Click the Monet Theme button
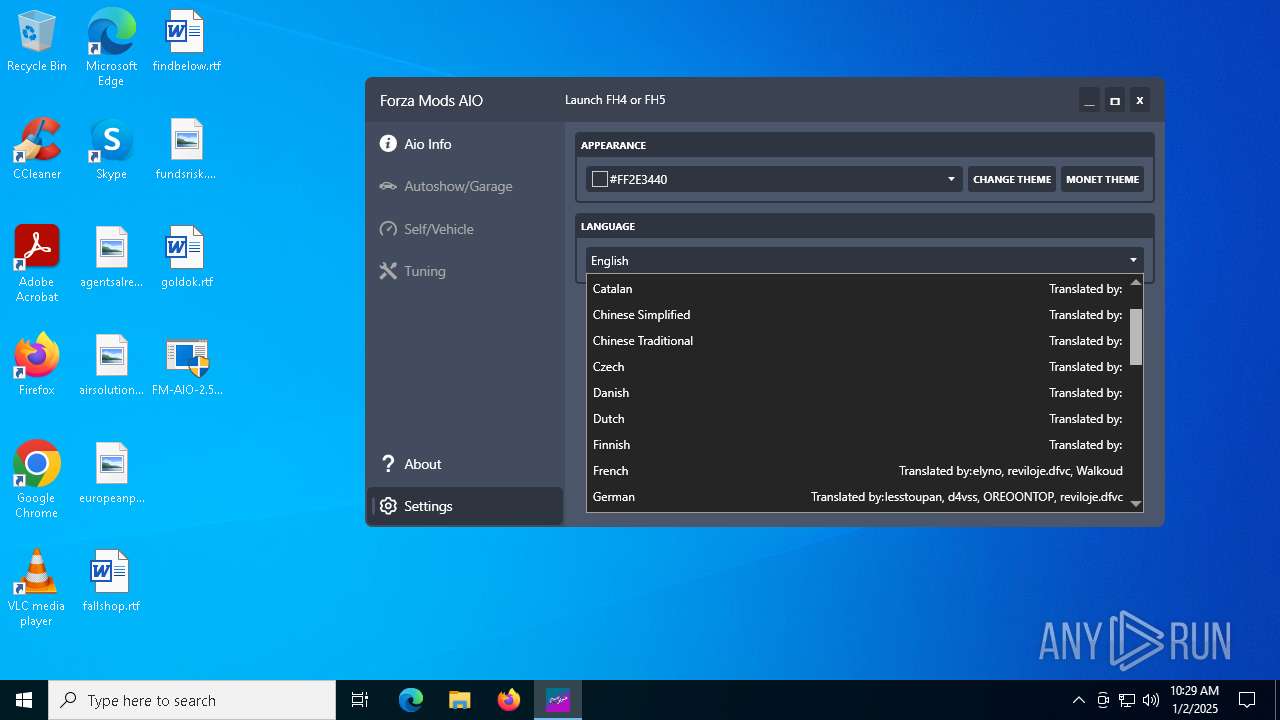This screenshot has width=1280, height=720. tap(1102, 179)
